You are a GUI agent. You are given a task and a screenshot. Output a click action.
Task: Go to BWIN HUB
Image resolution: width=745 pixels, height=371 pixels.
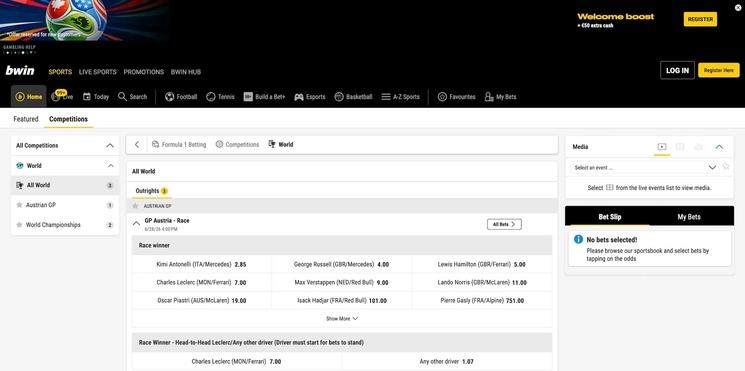point(186,72)
